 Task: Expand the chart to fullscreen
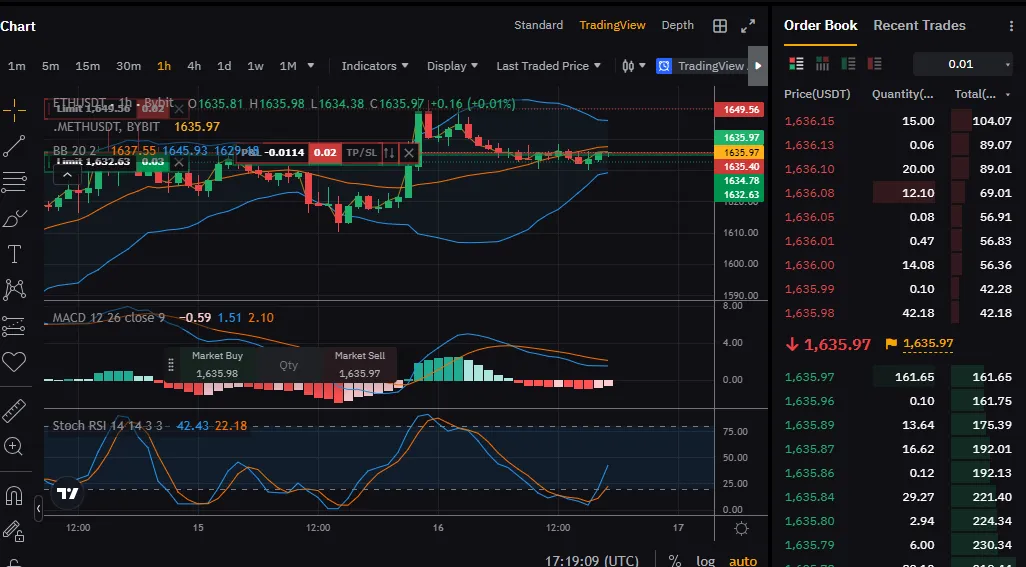coord(748,26)
